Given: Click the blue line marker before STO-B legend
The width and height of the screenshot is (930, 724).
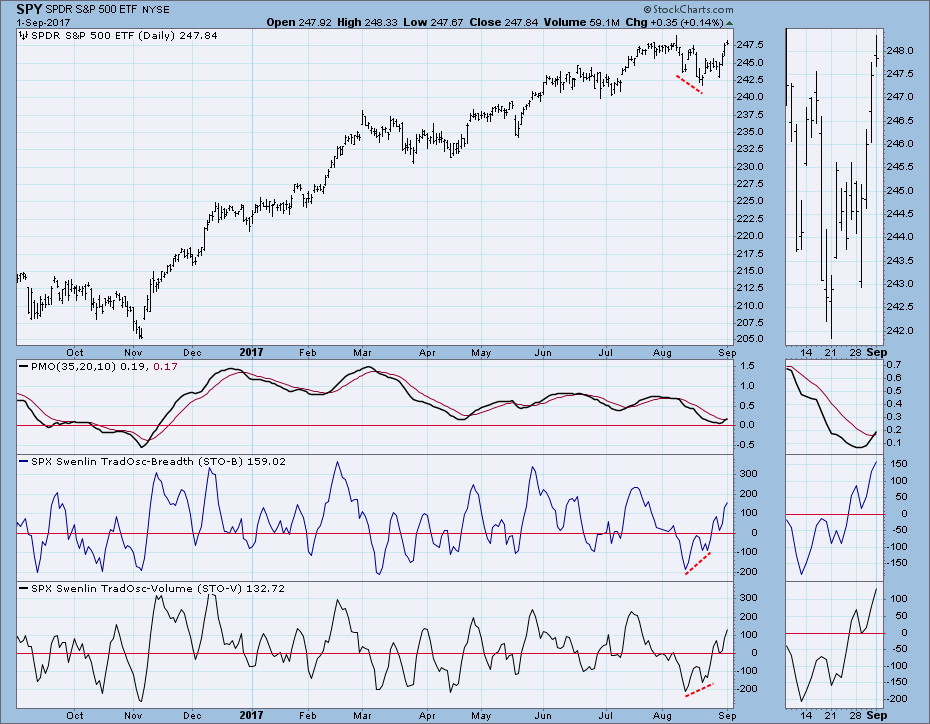Looking at the screenshot, I should click(24, 461).
